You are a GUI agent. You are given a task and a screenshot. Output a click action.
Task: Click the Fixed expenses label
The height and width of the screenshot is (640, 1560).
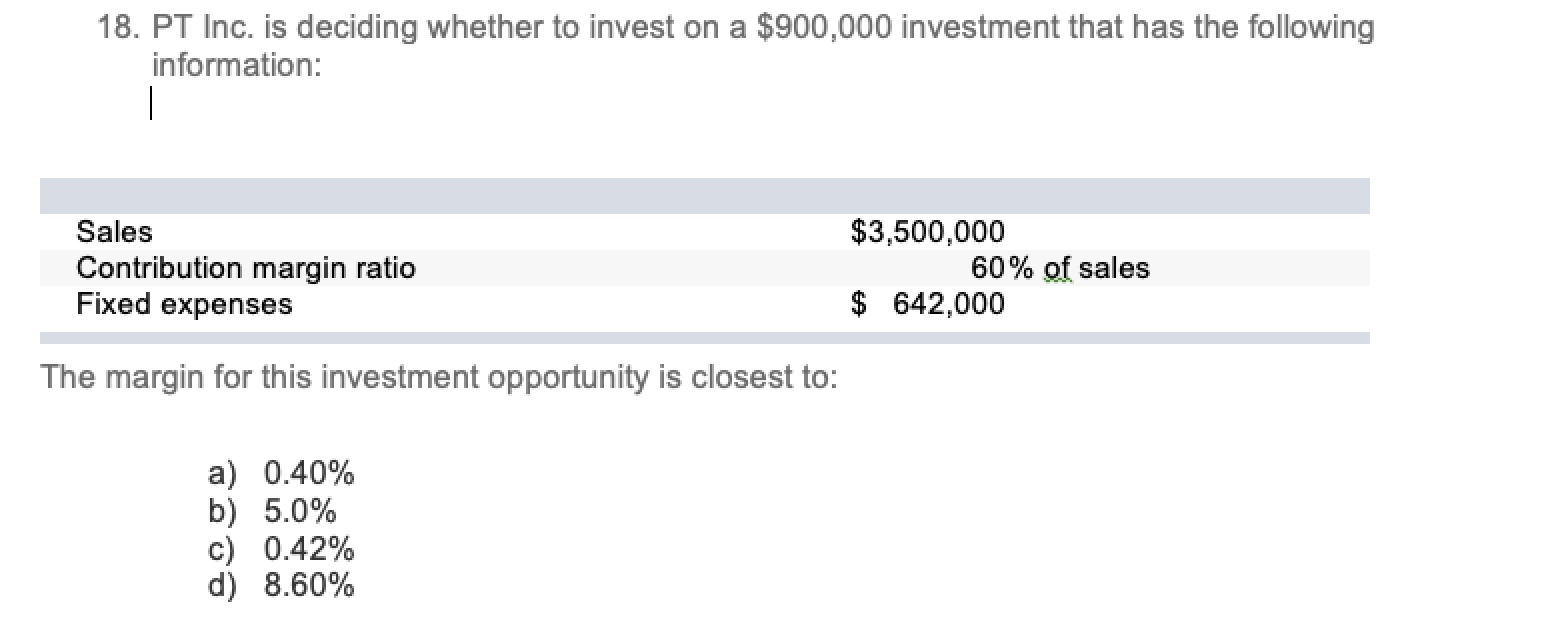coord(185,304)
